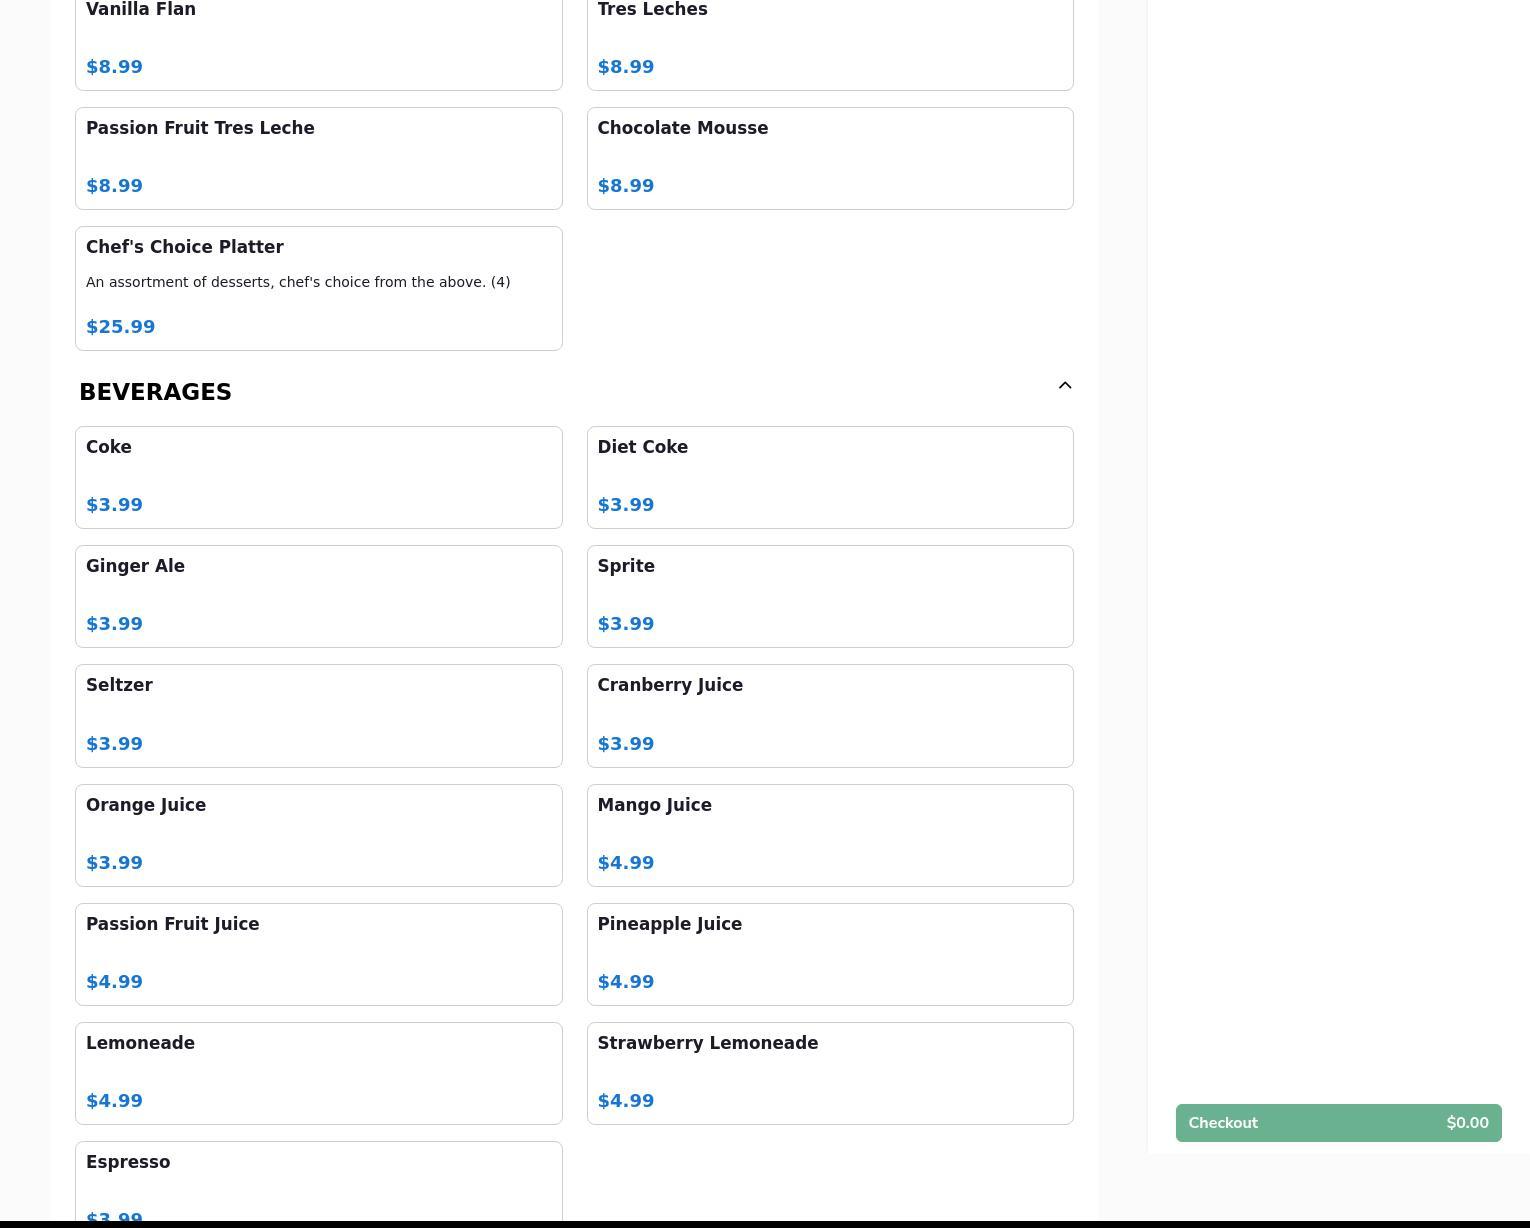Click the Diet Coke $3.99 price
This screenshot has height=1228, width=1530.
[x=626, y=505]
